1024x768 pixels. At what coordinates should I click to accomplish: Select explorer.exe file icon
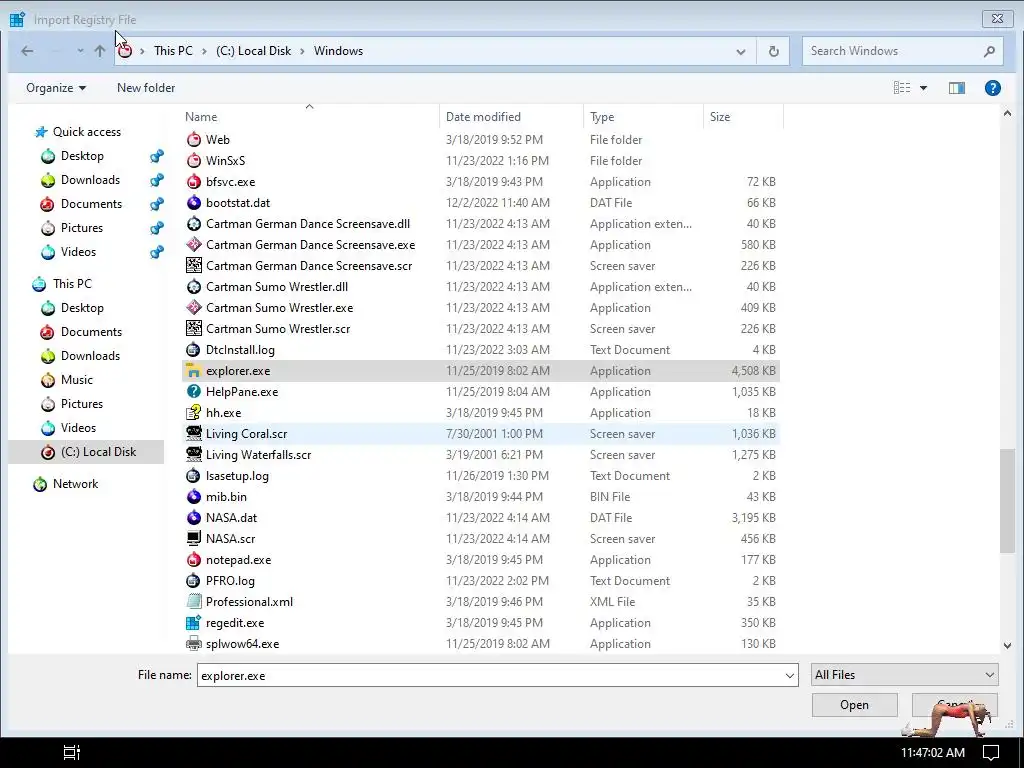(194, 371)
